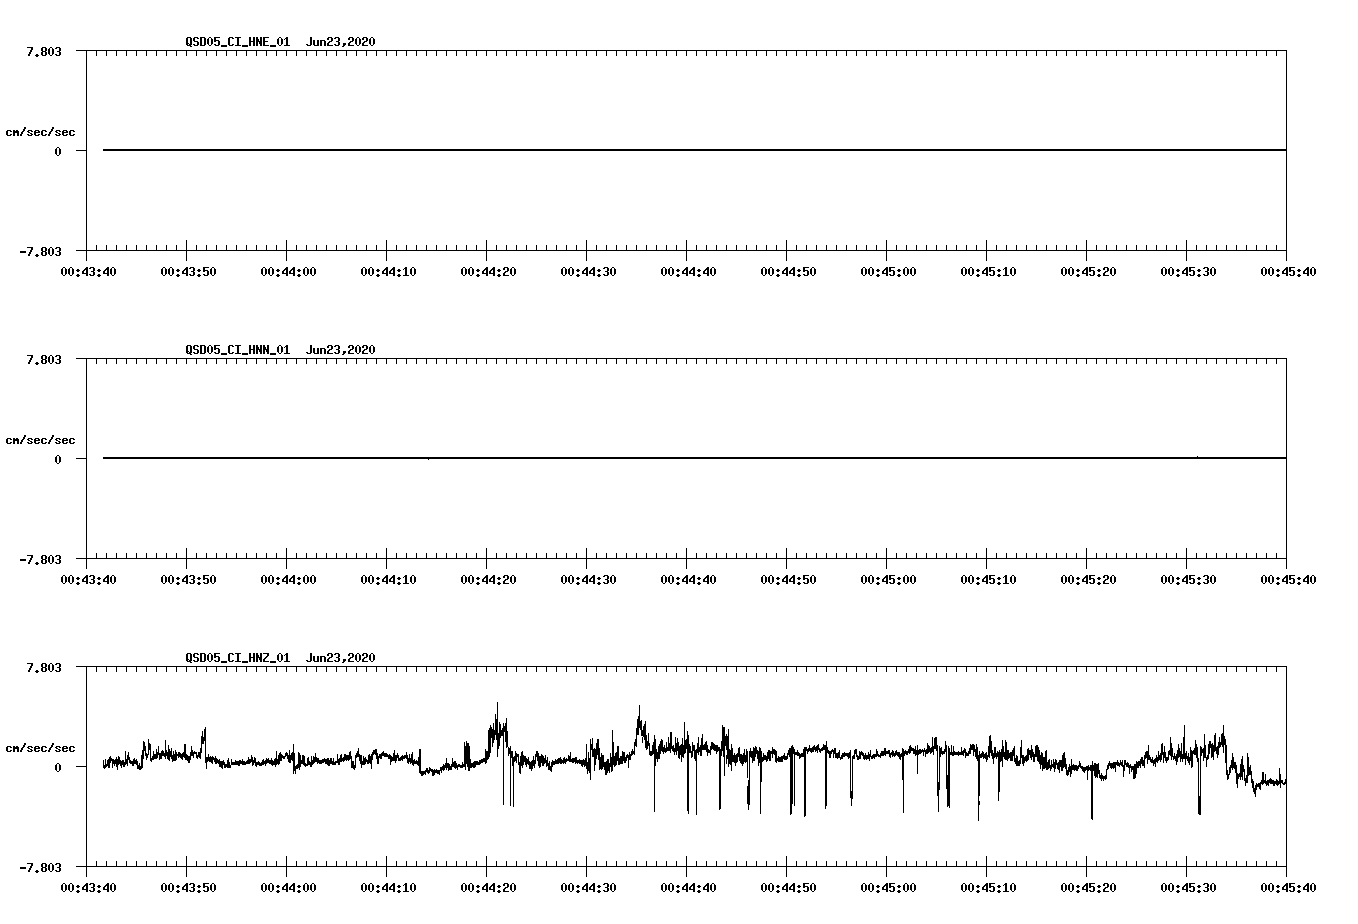Click the 7.803 upper limit on HNZ plot
1358x924 pixels.
pyautogui.click(x=44, y=667)
